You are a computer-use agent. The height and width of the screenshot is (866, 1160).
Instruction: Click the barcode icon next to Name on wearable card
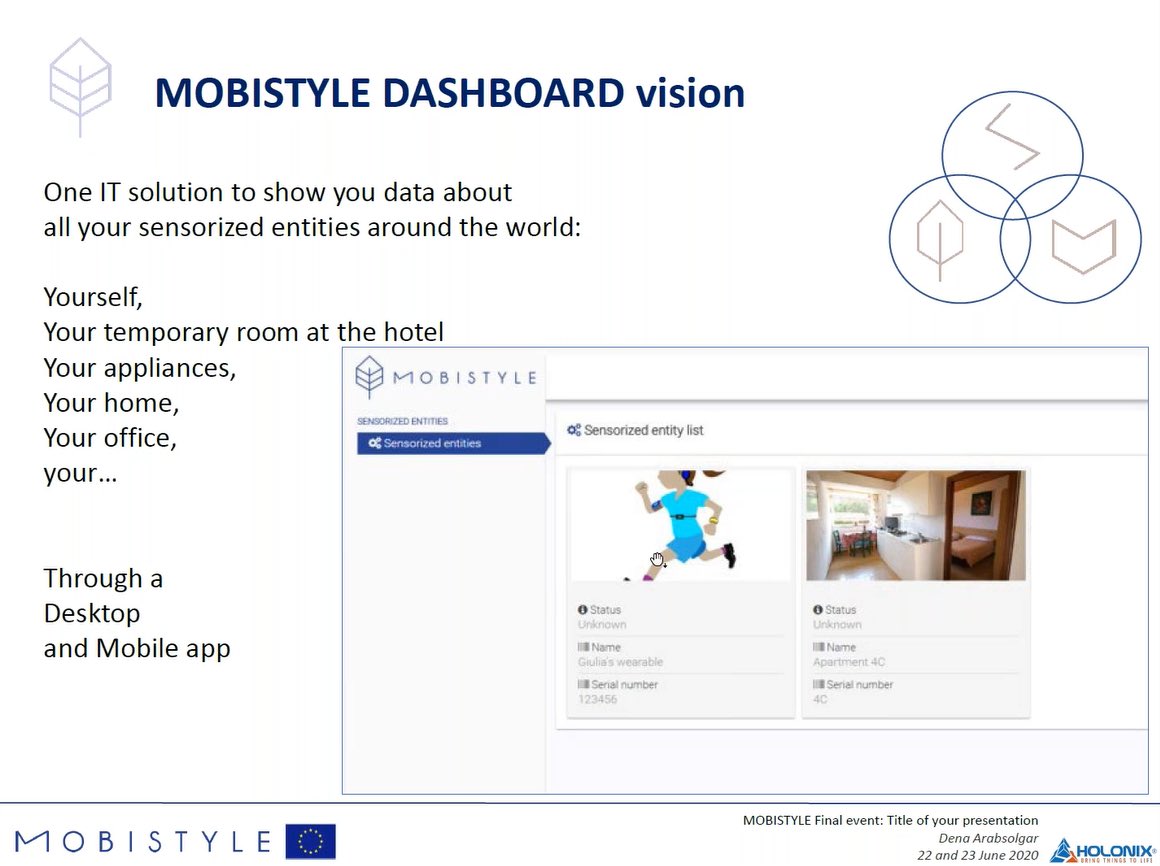pyautogui.click(x=583, y=647)
